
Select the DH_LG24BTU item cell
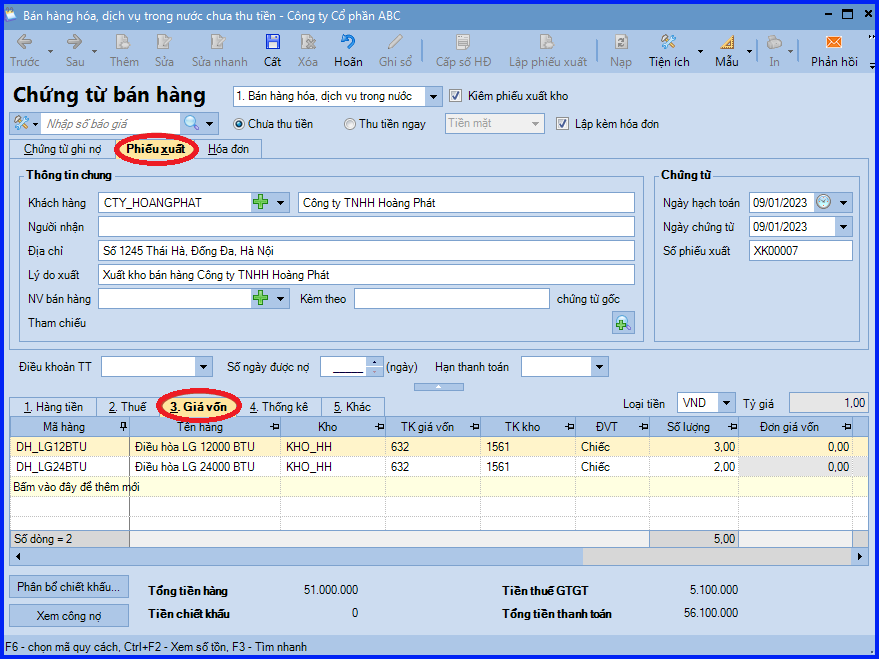coord(70,467)
